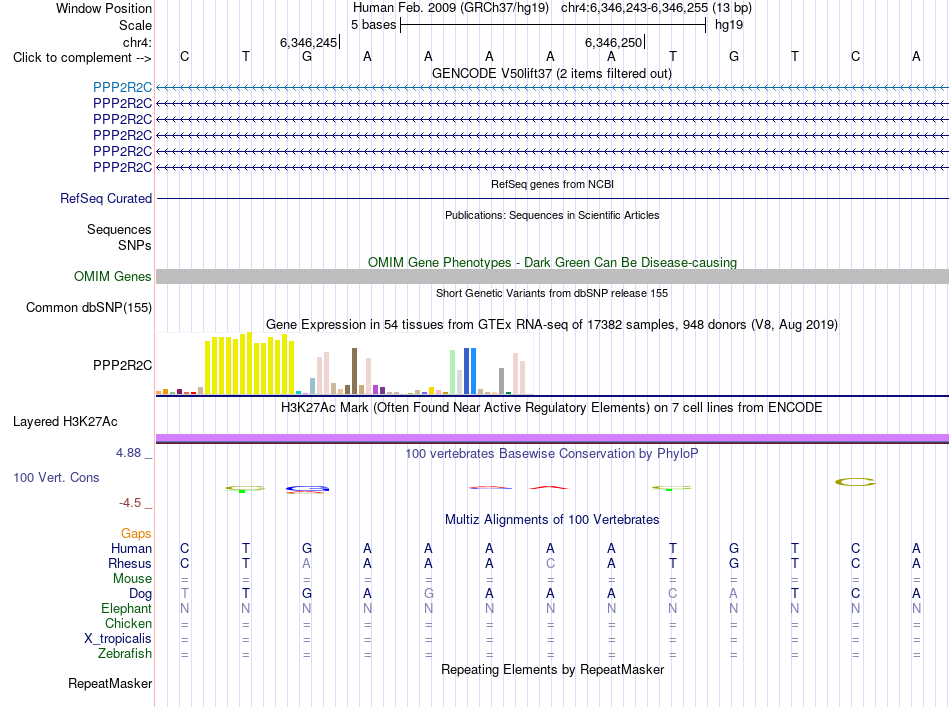Click the 4.88 PhyloP upper scale value
Image resolution: width=950 pixels, height=707 pixels.
click(x=128, y=453)
